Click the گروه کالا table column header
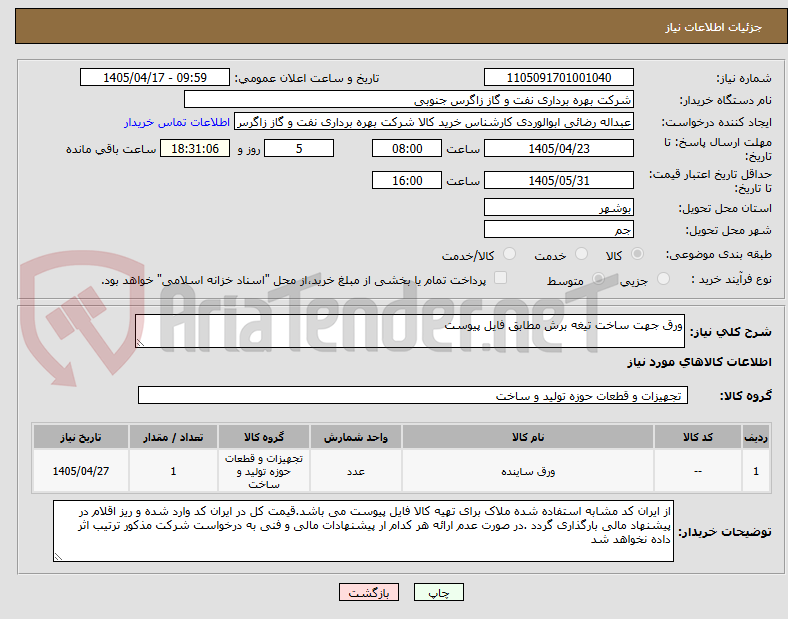The height and width of the screenshot is (619, 788). pyautogui.click(x=264, y=437)
